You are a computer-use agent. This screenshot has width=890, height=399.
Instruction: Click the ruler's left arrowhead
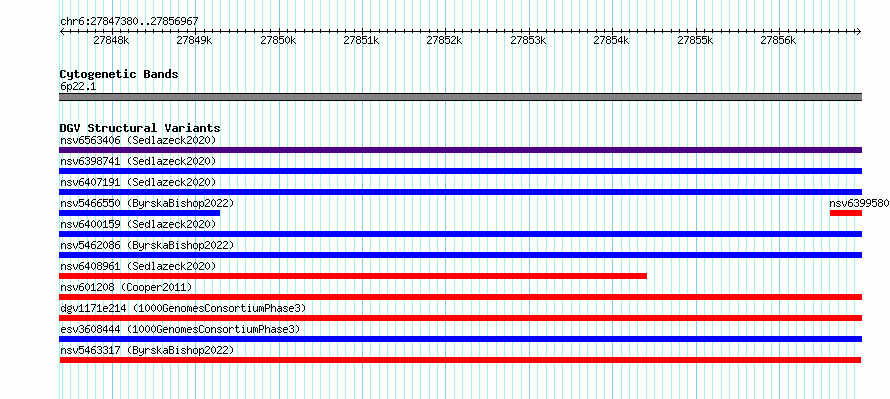[x=62, y=31]
